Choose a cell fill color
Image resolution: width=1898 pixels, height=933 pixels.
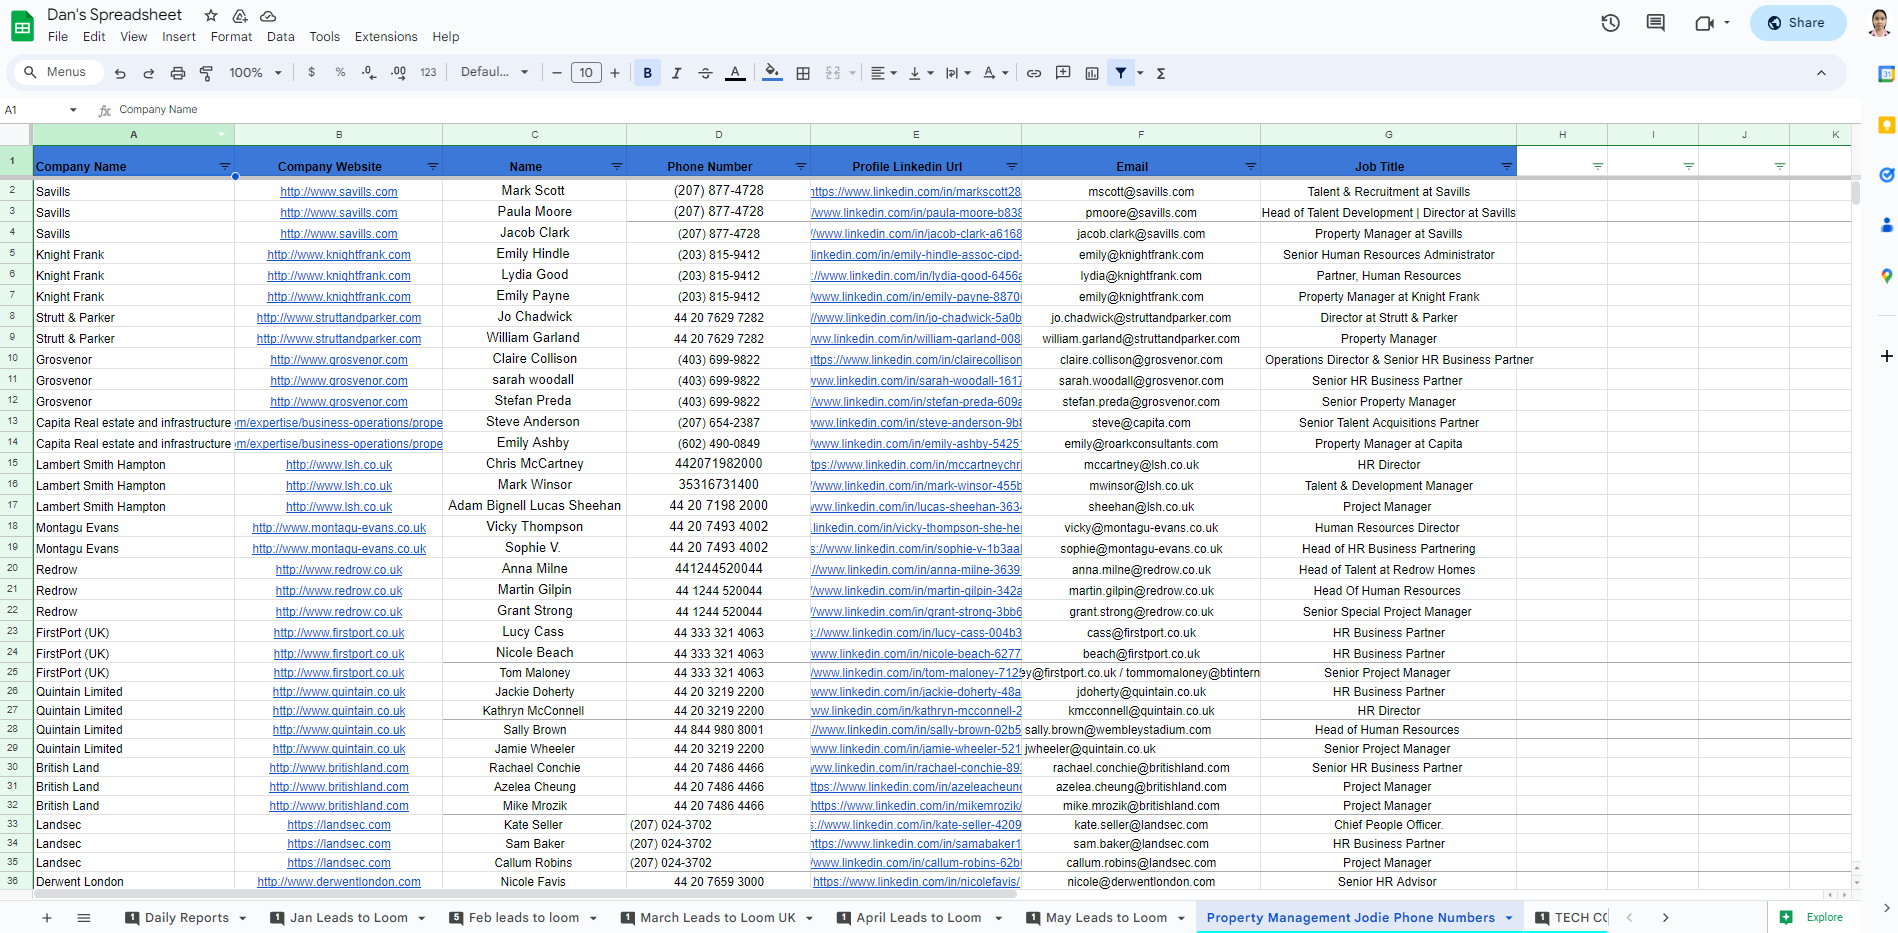pyautogui.click(x=772, y=73)
